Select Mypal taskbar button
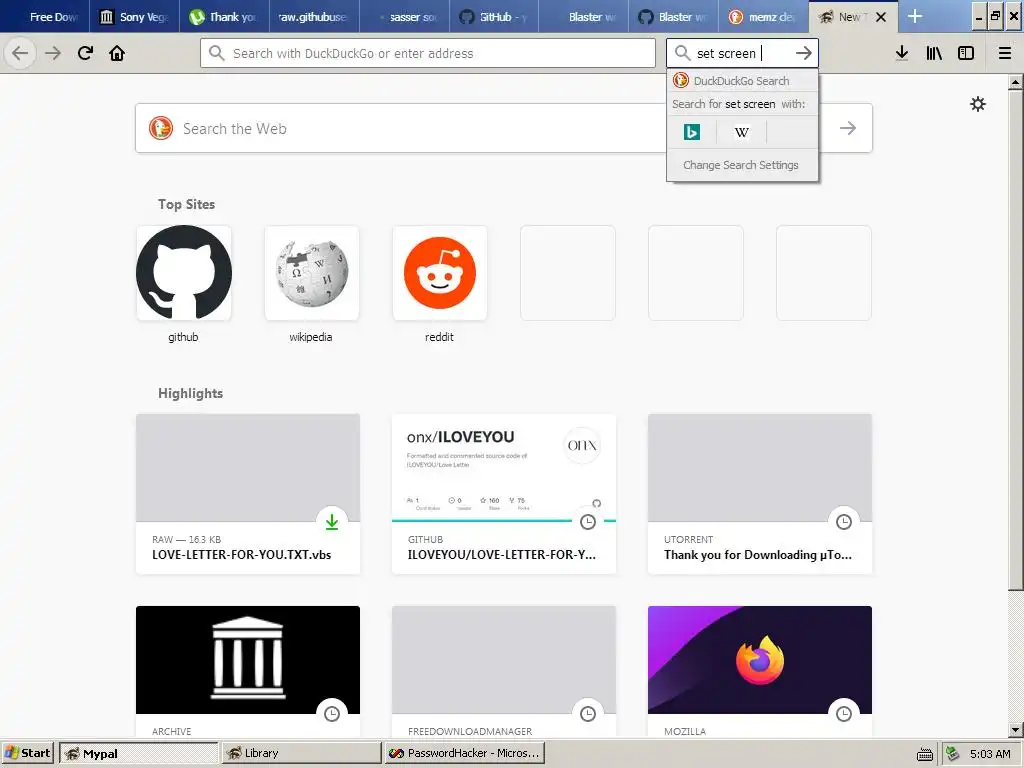This screenshot has height=768, width=1024. [x=138, y=753]
